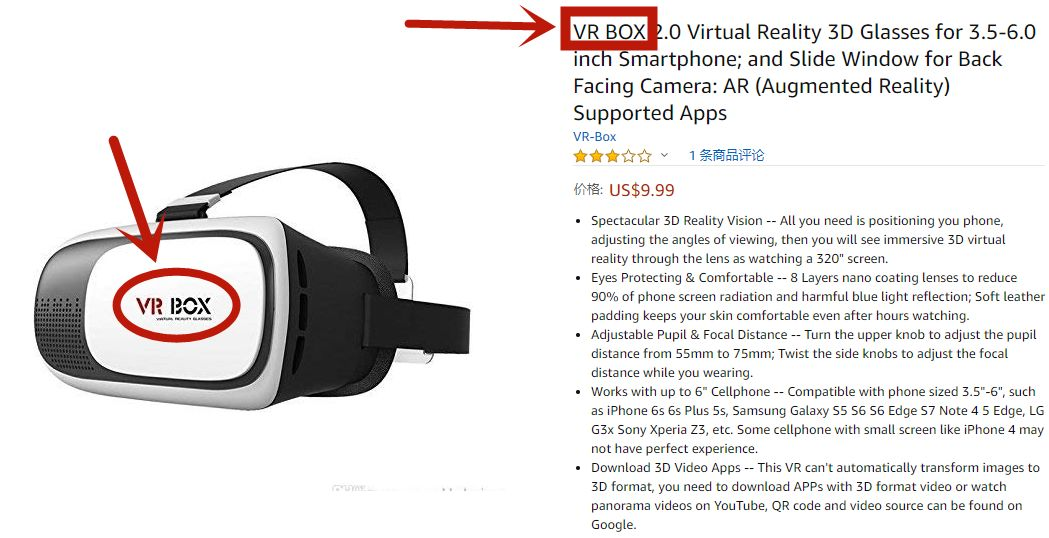
Task: Click the Eyes Protecting & Comfortable bullet
Action: point(817,296)
